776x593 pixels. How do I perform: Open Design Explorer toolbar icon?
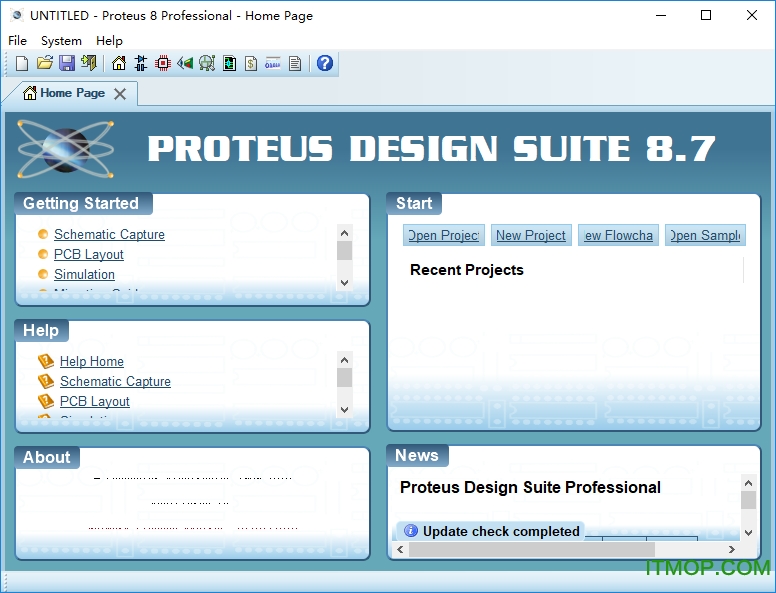click(229, 63)
